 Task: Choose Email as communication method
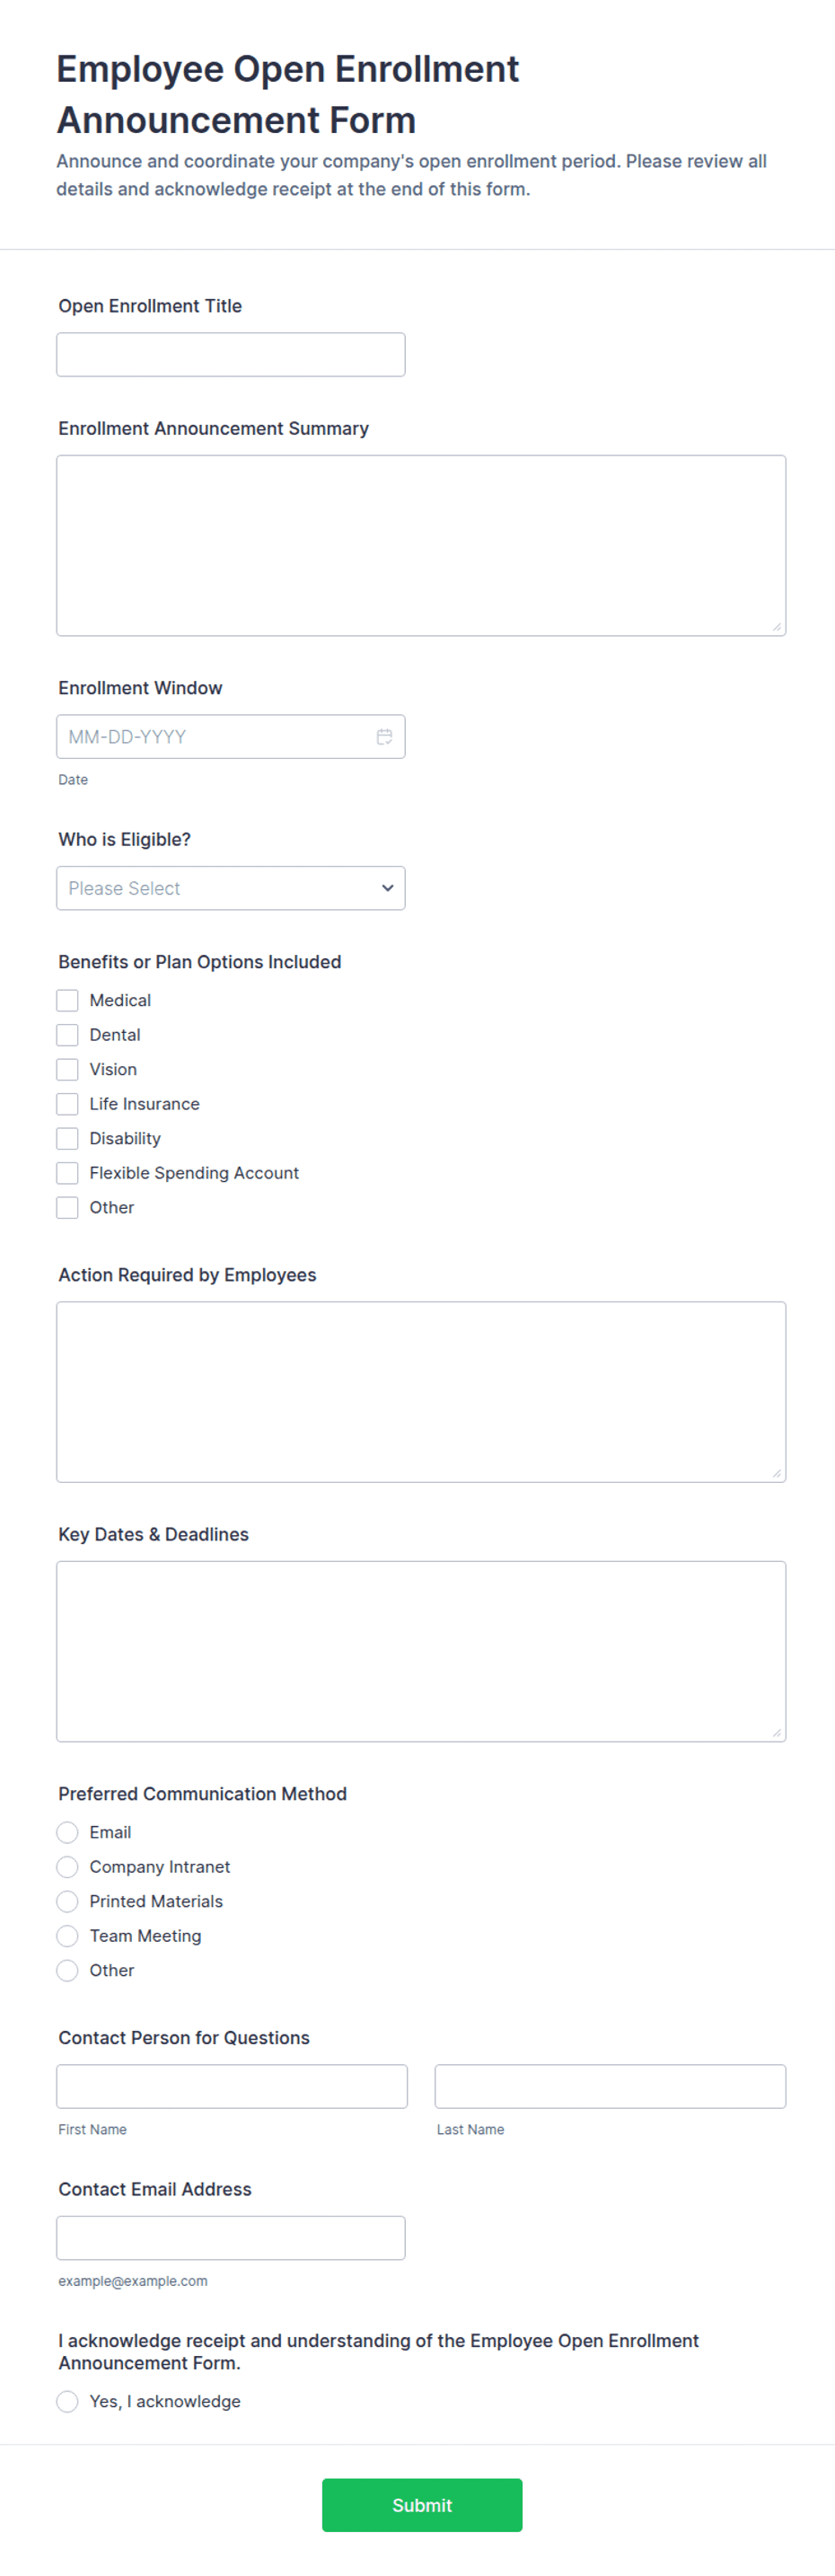(67, 1832)
